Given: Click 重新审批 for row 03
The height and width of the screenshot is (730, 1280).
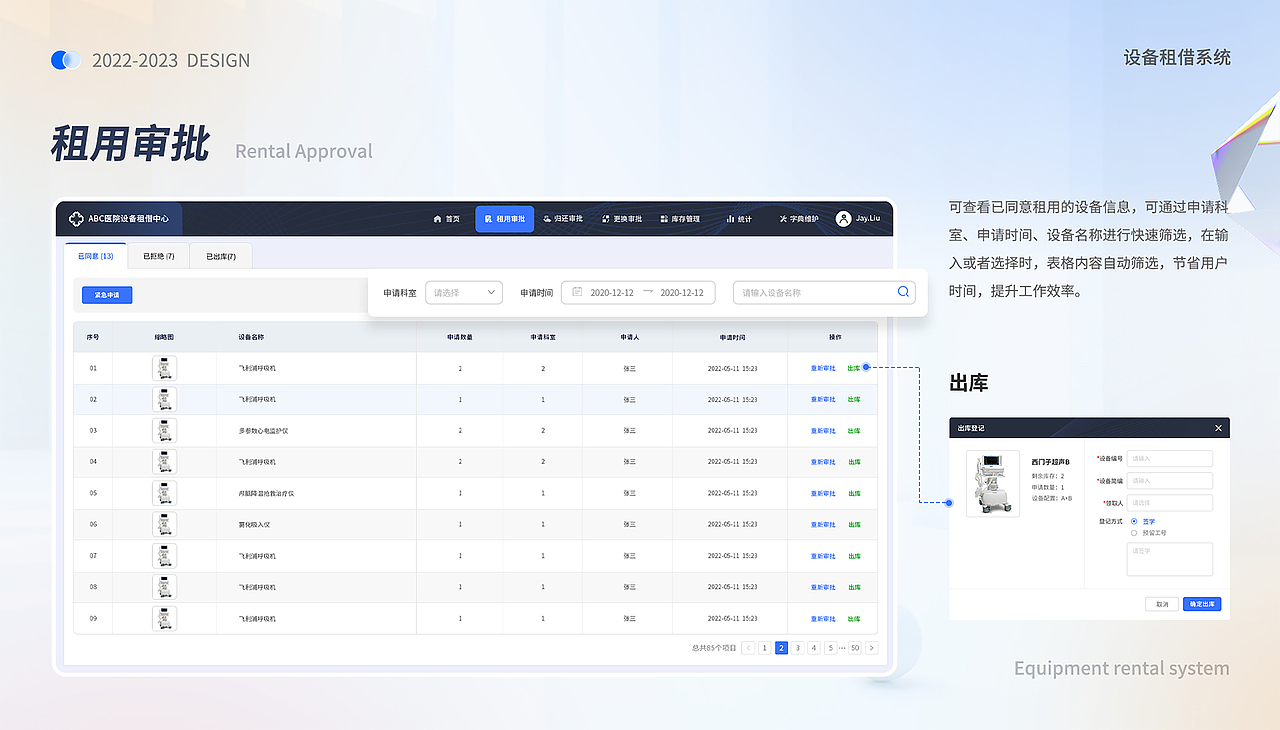Looking at the screenshot, I should (x=823, y=431).
